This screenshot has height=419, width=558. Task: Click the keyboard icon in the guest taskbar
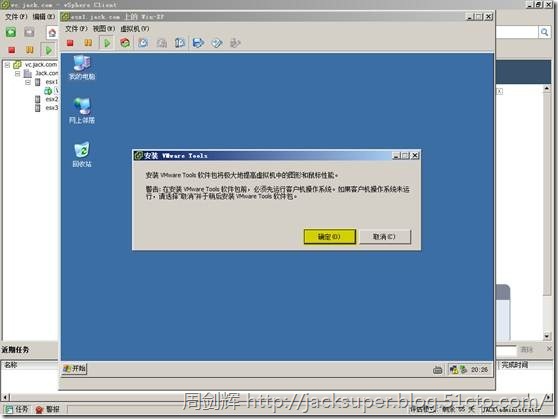[438, 370]
